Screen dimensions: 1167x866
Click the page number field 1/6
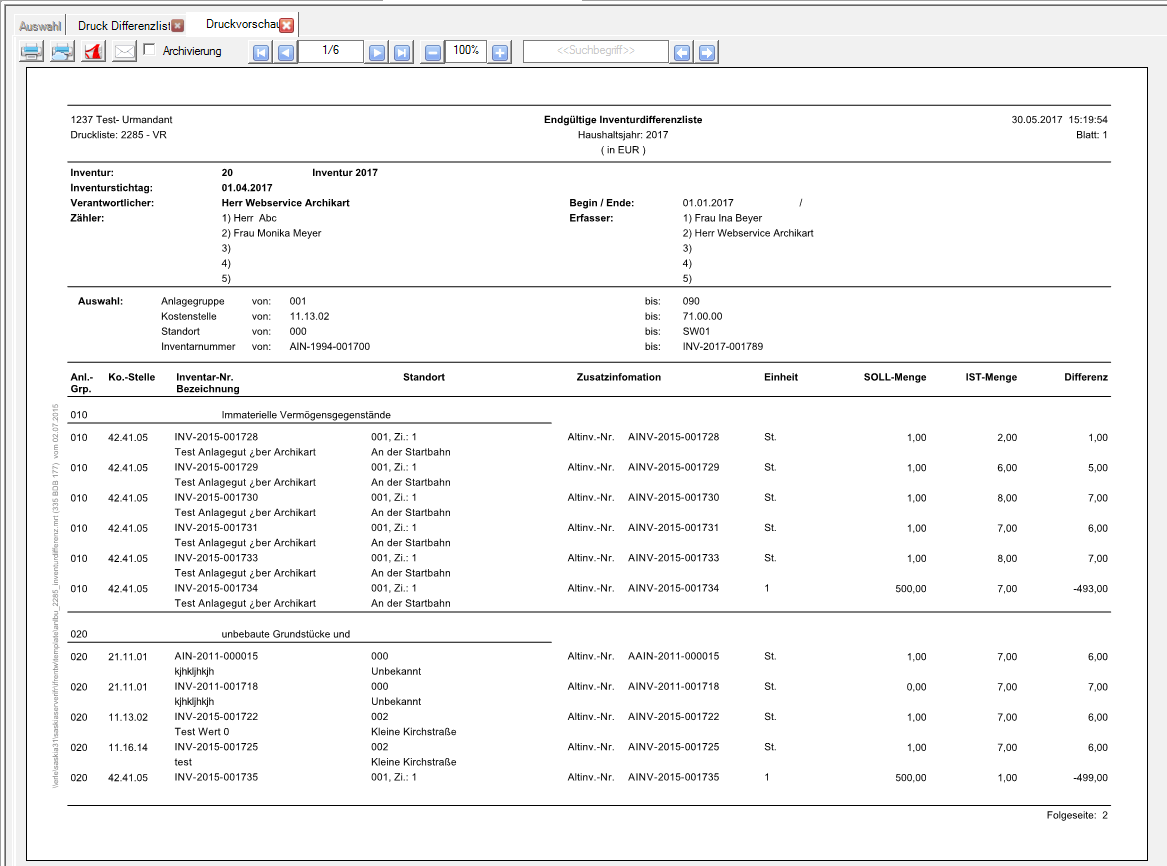330,50
